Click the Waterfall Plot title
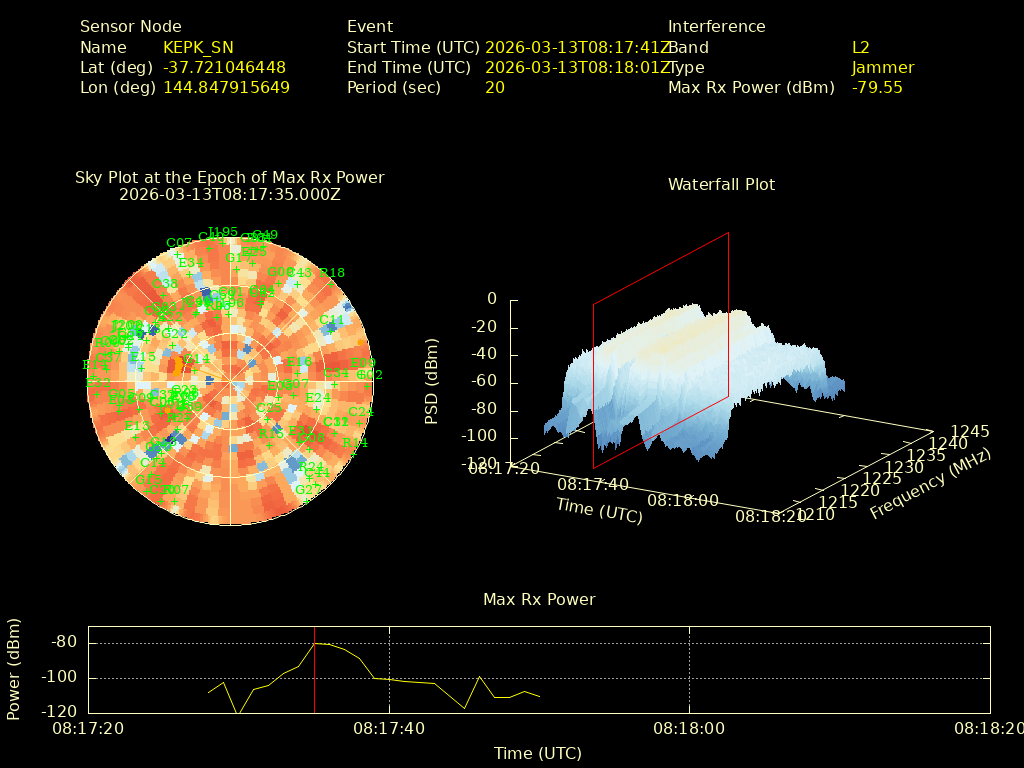This screenshot has height=768, width=1024. [721, 184]
